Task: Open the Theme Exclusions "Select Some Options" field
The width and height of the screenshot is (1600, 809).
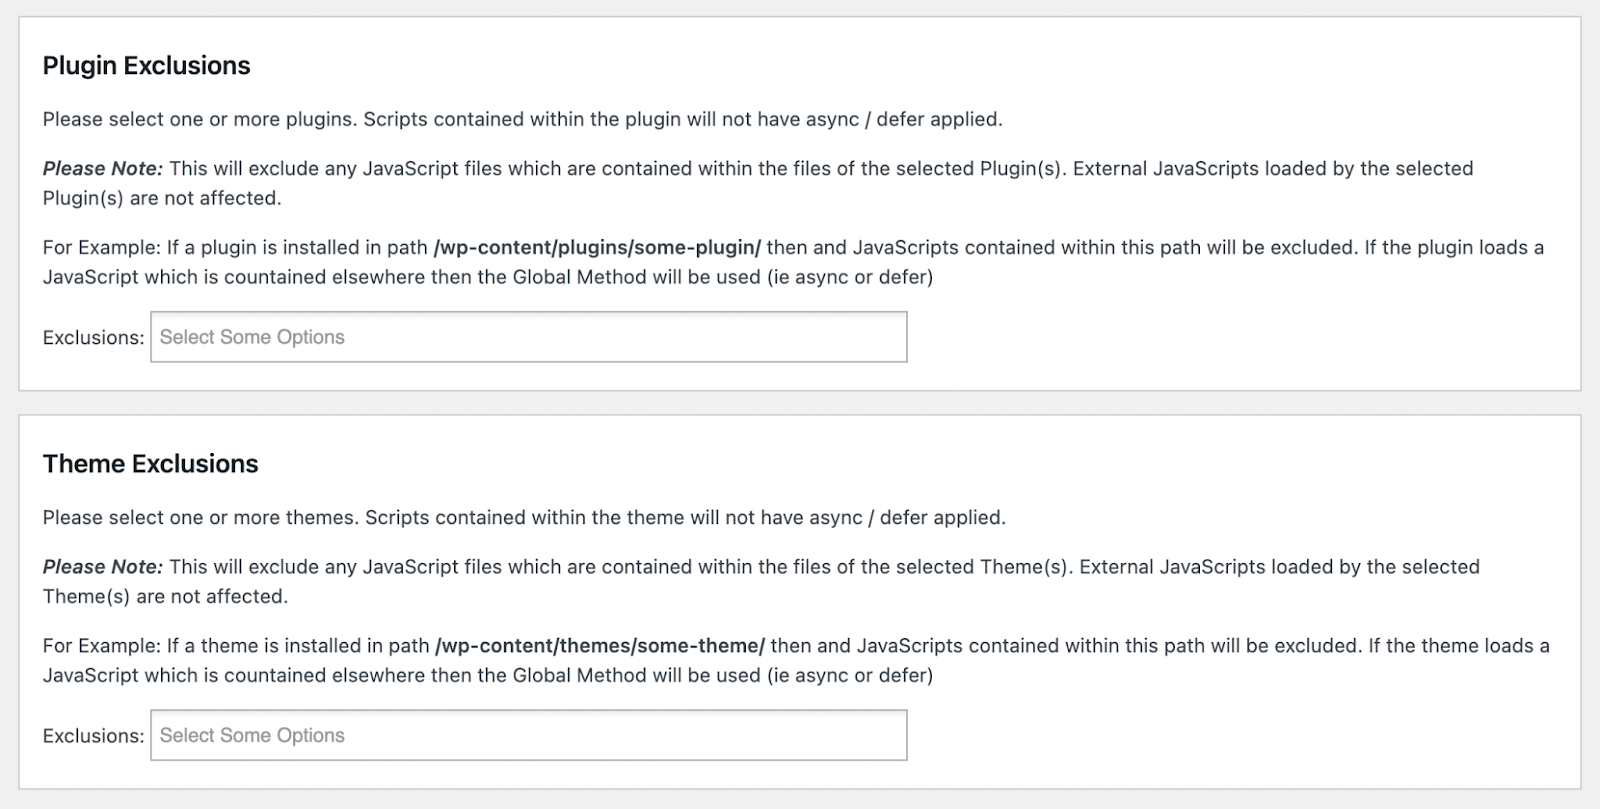Action: 528,735
